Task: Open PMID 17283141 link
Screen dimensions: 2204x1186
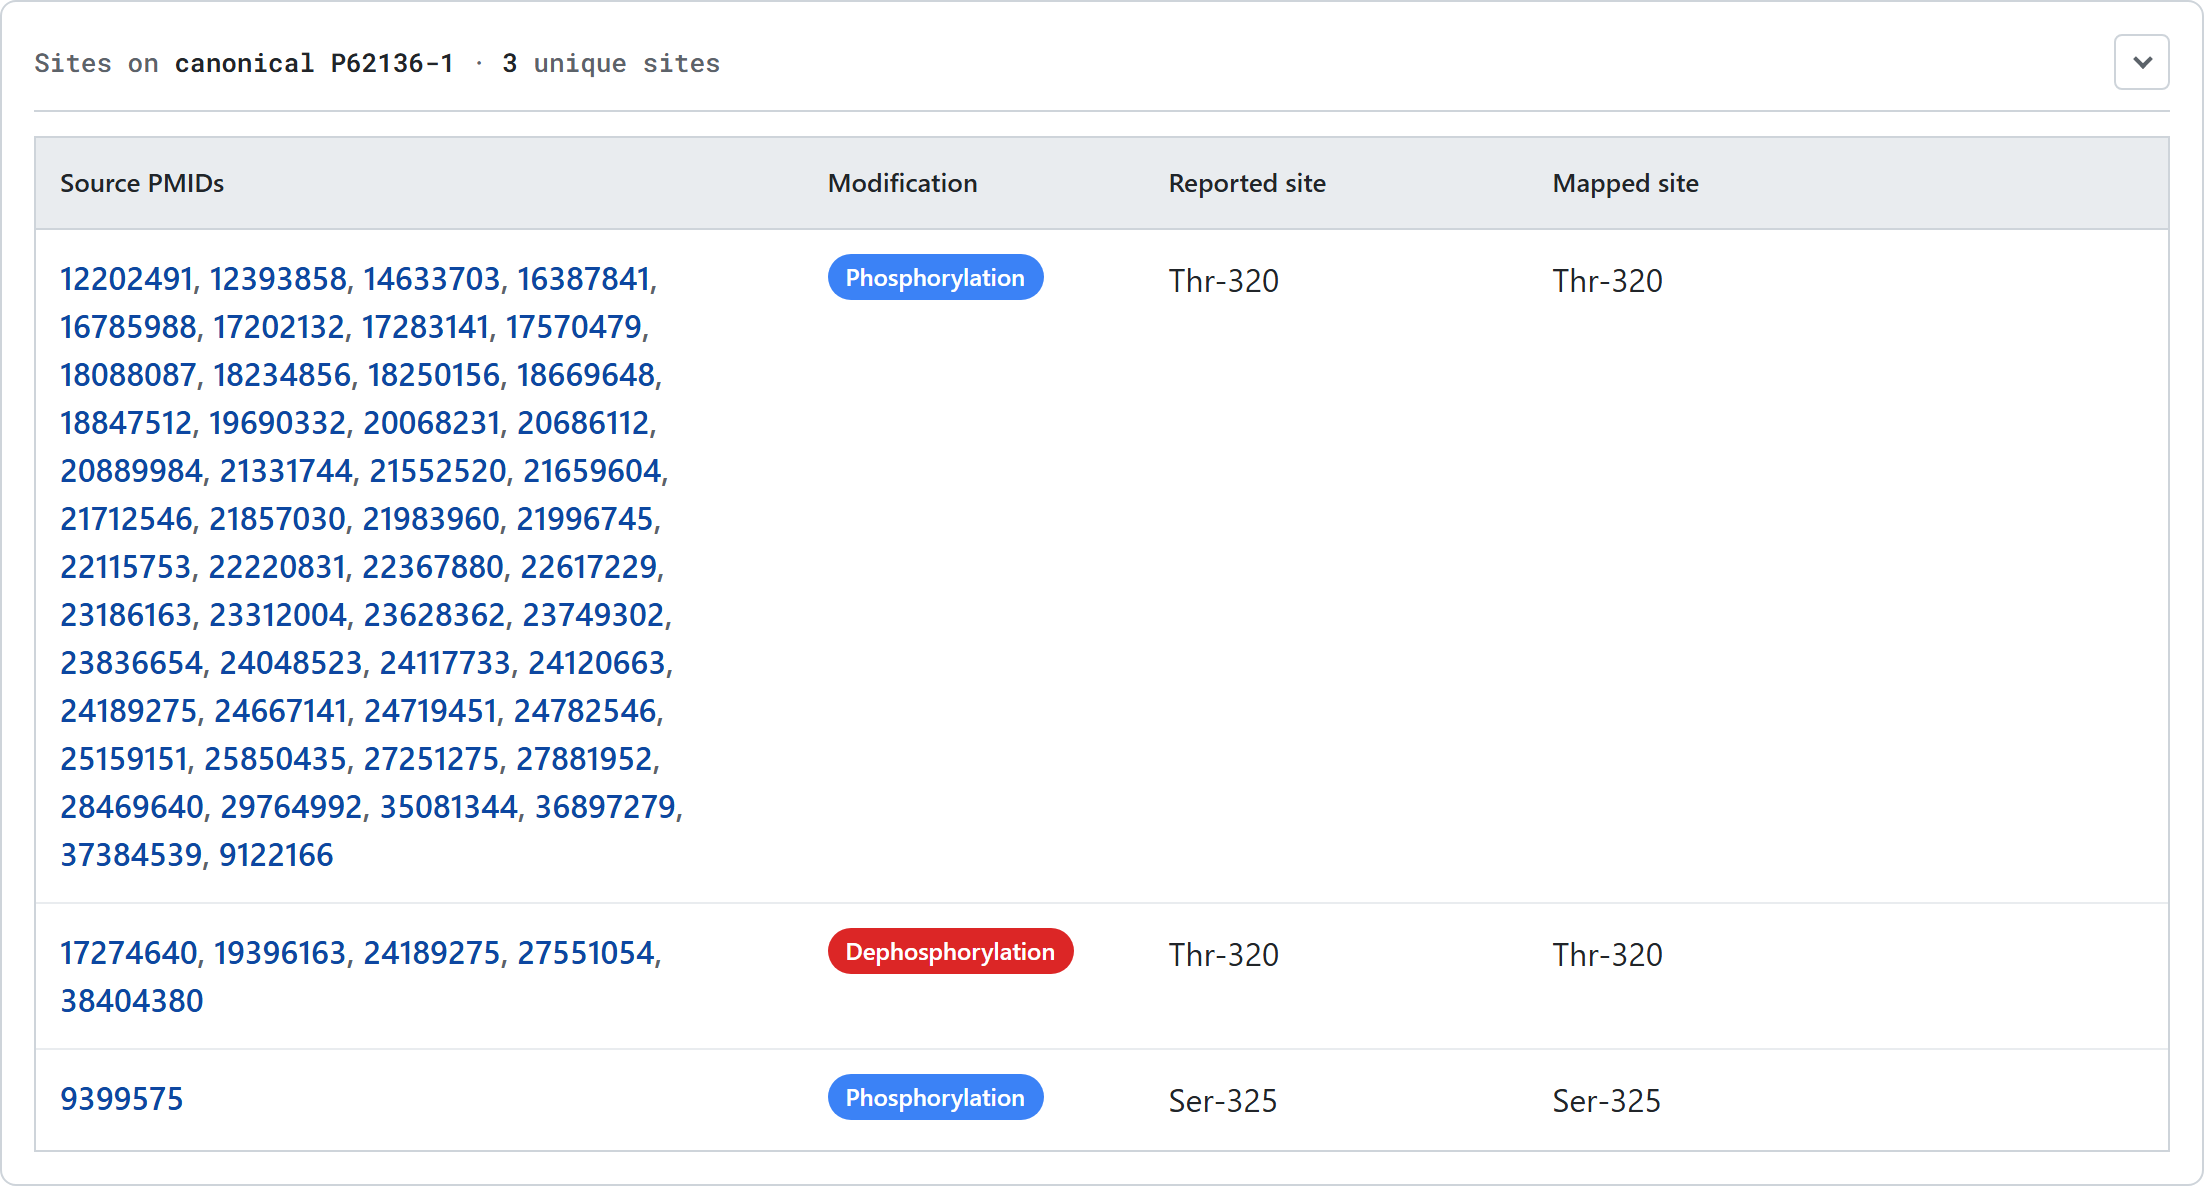Action: 425,327
